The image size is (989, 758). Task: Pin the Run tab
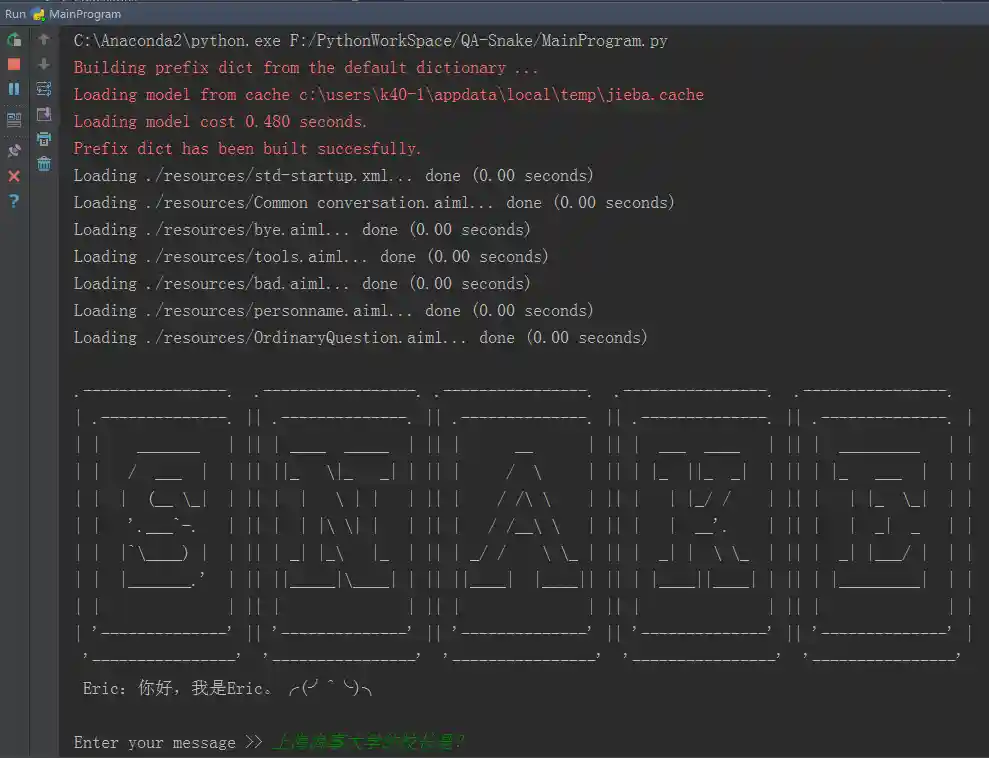(14, 151)
